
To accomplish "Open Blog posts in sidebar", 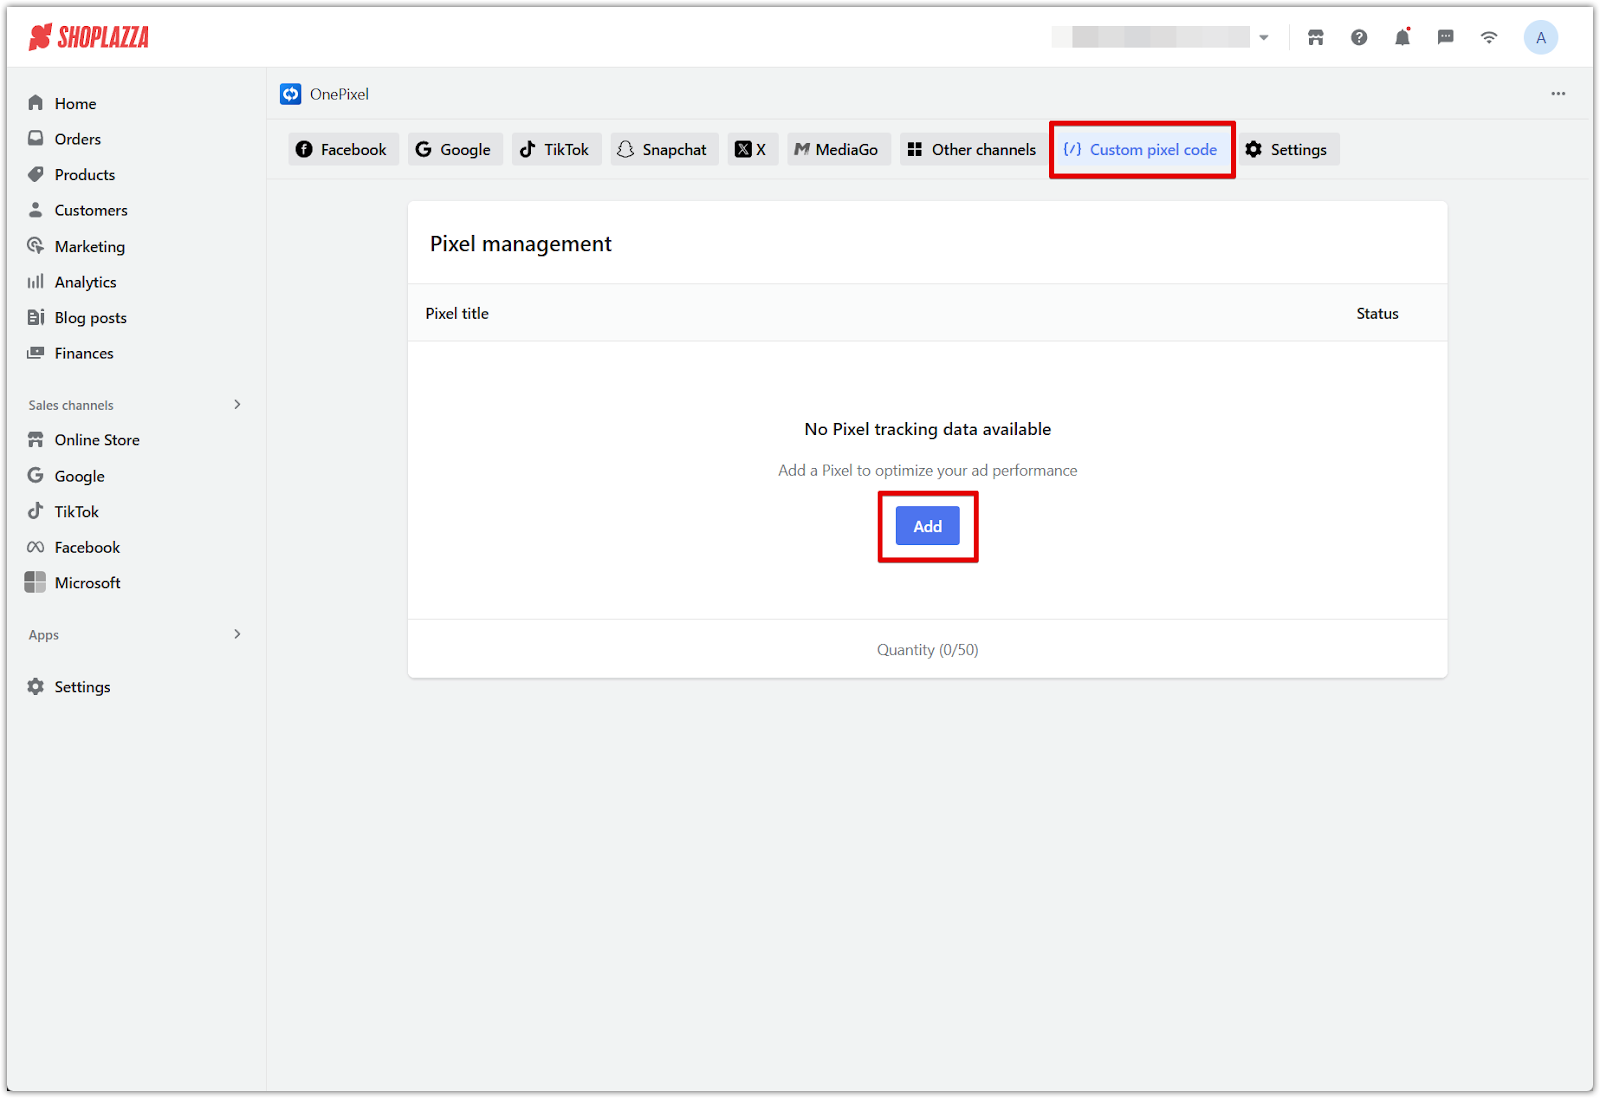I will pos(90,318).
